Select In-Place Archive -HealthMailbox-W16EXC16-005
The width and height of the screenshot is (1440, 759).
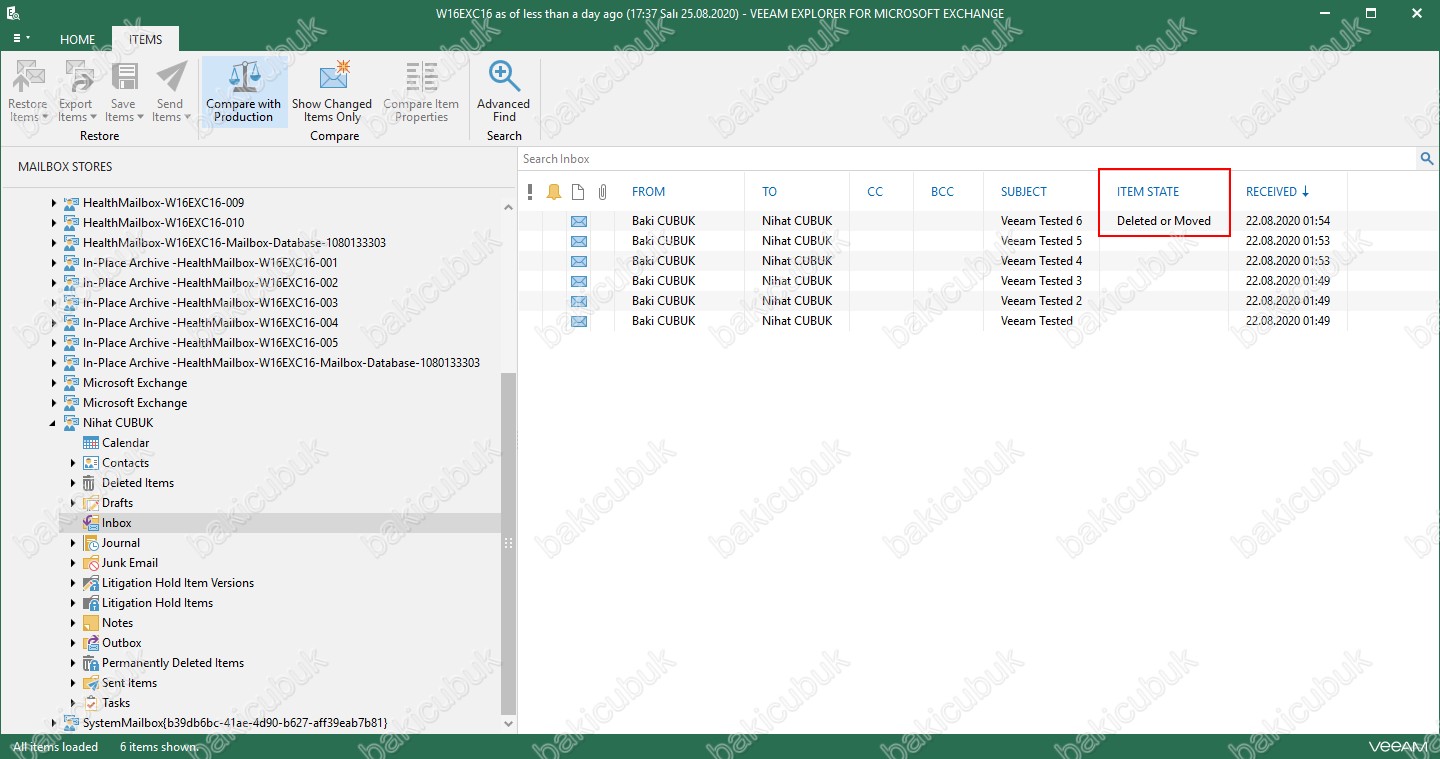[x=210, y=343]
